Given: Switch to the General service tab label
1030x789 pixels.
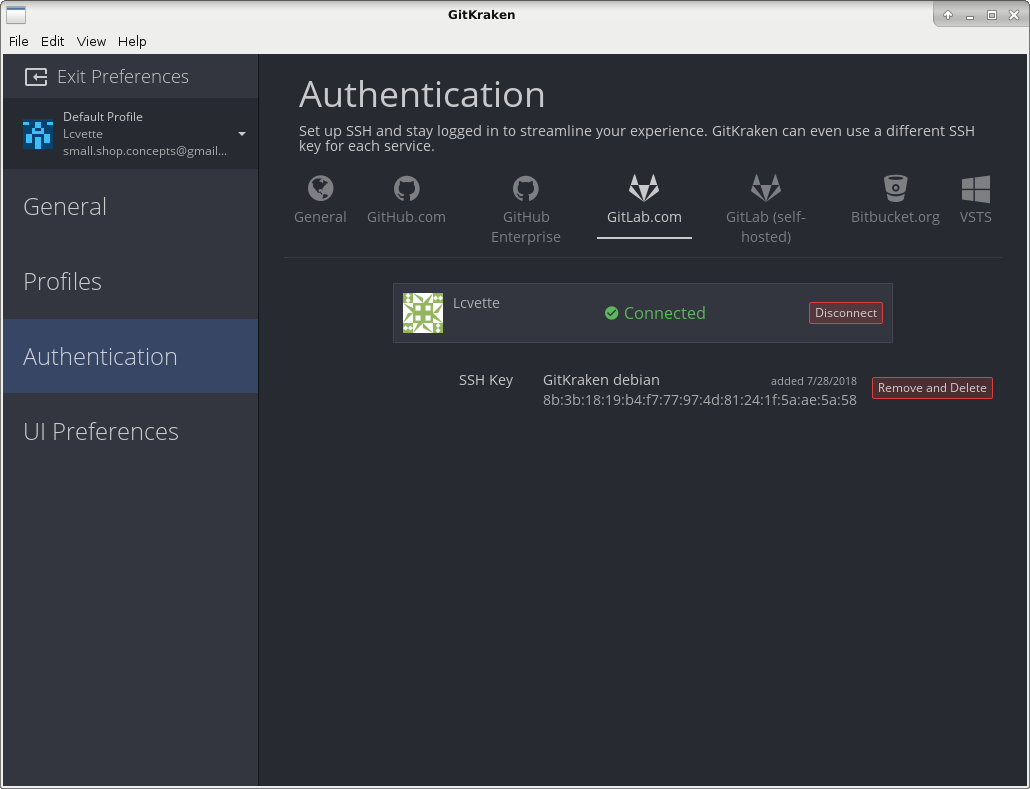Looking at the screenshot, I should pos(320,217).
